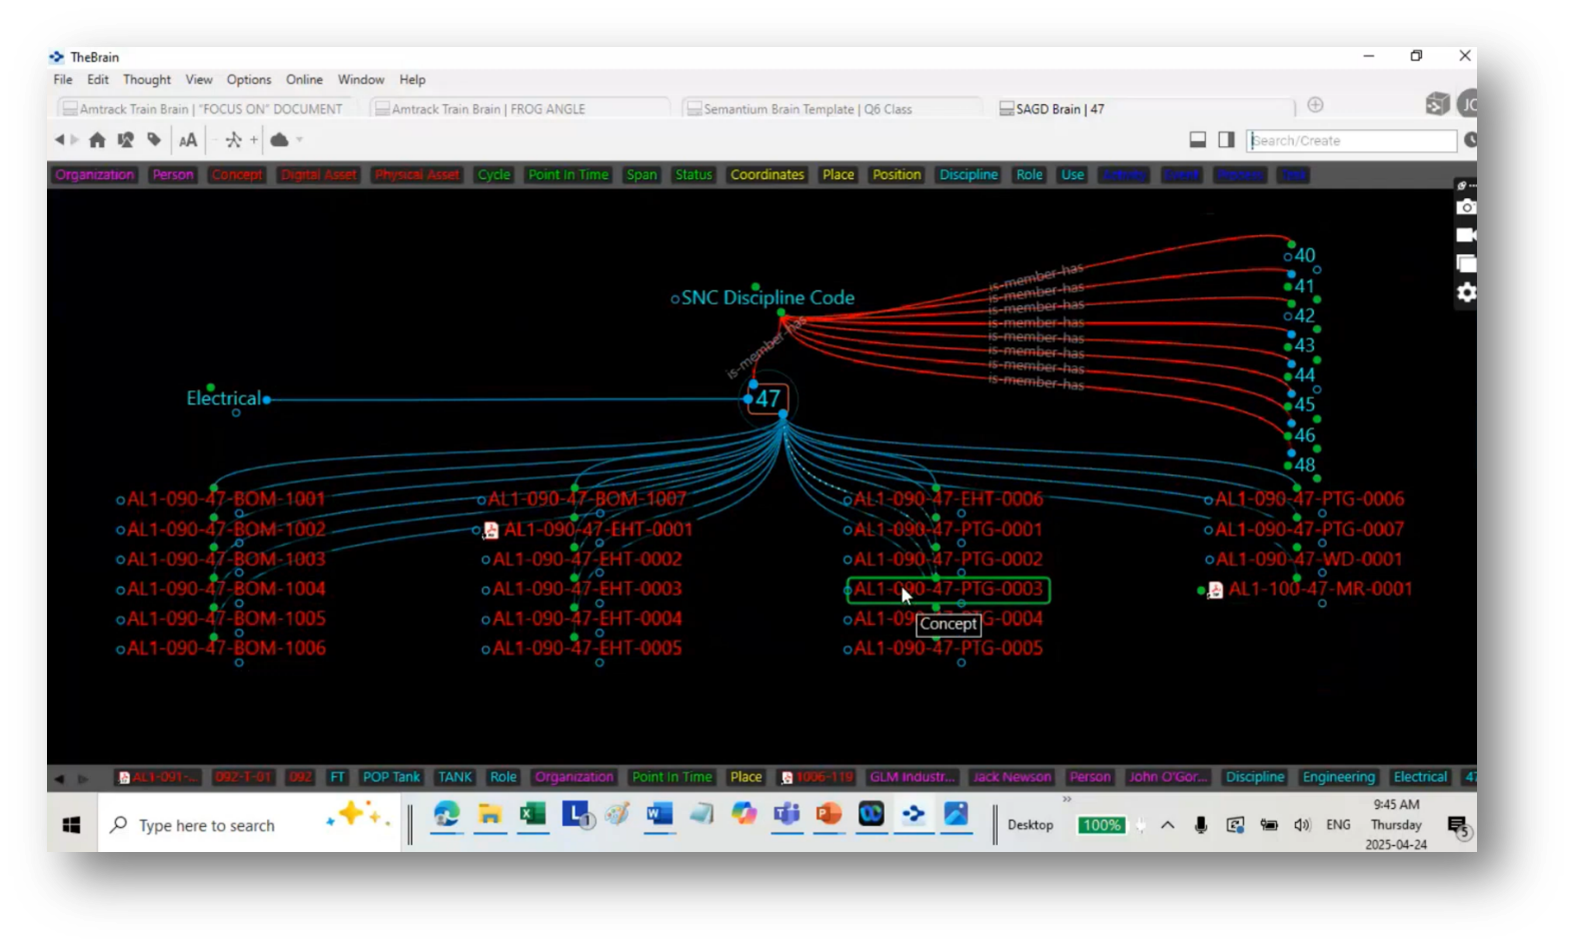The width and height of the screenshot is (1572, 947).
Task: Open the dropdown arrow beside cloud icon
Action: tap(299, 140)
